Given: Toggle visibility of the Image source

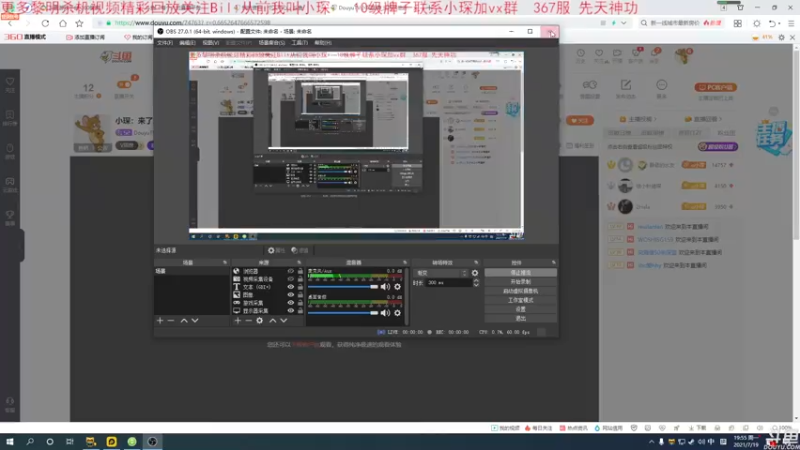Looking at the screenshot, I should click(290, 295).
